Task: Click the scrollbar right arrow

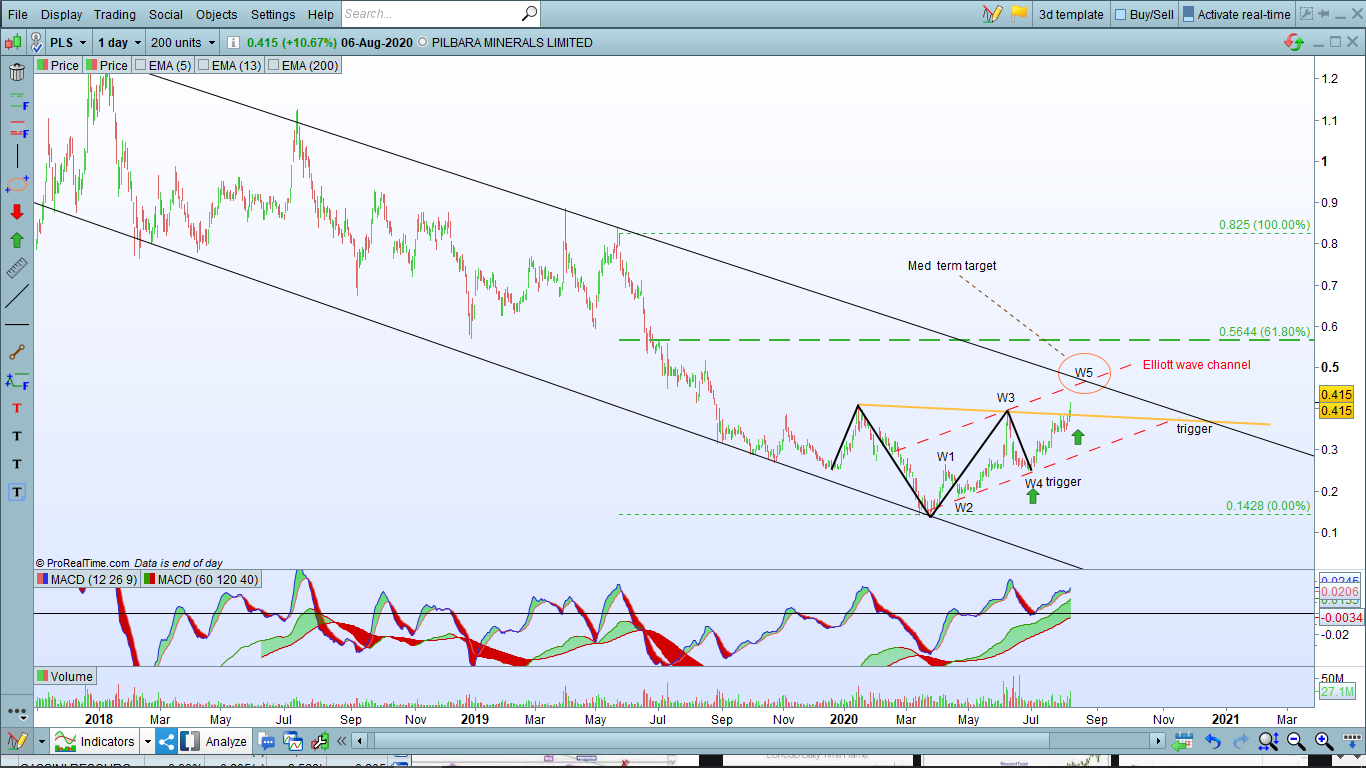Action: point(1159,741)
